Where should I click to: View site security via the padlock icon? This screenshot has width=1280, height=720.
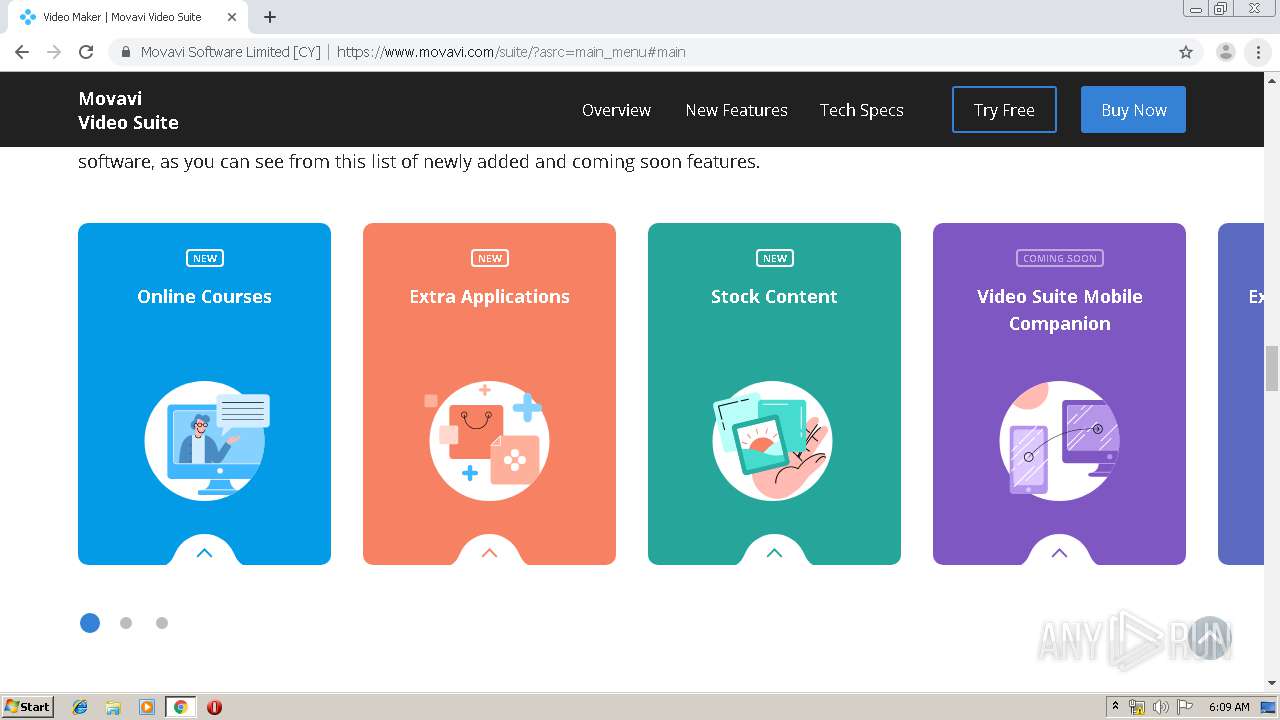126,52
